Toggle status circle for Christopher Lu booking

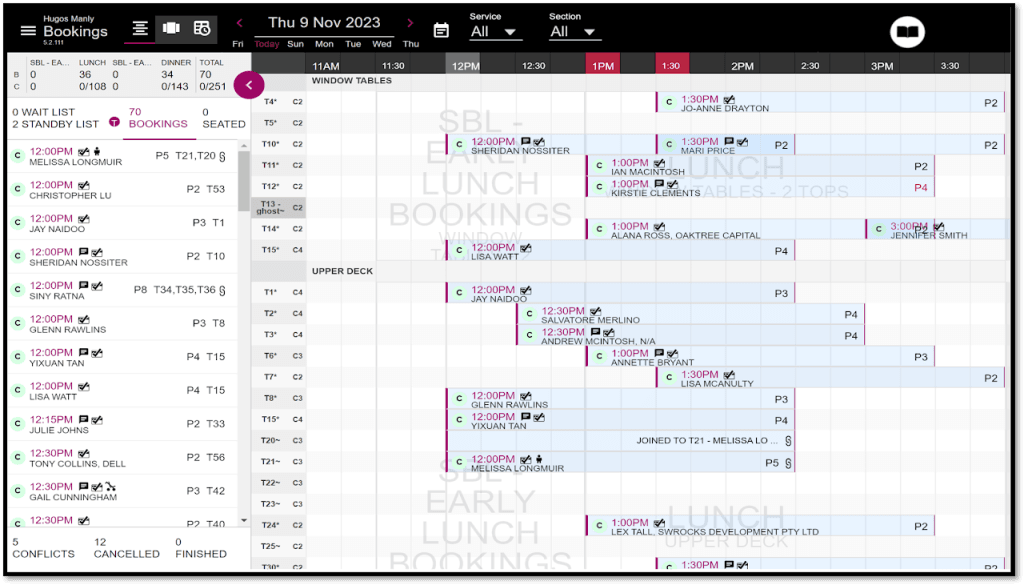pos(17,190)
